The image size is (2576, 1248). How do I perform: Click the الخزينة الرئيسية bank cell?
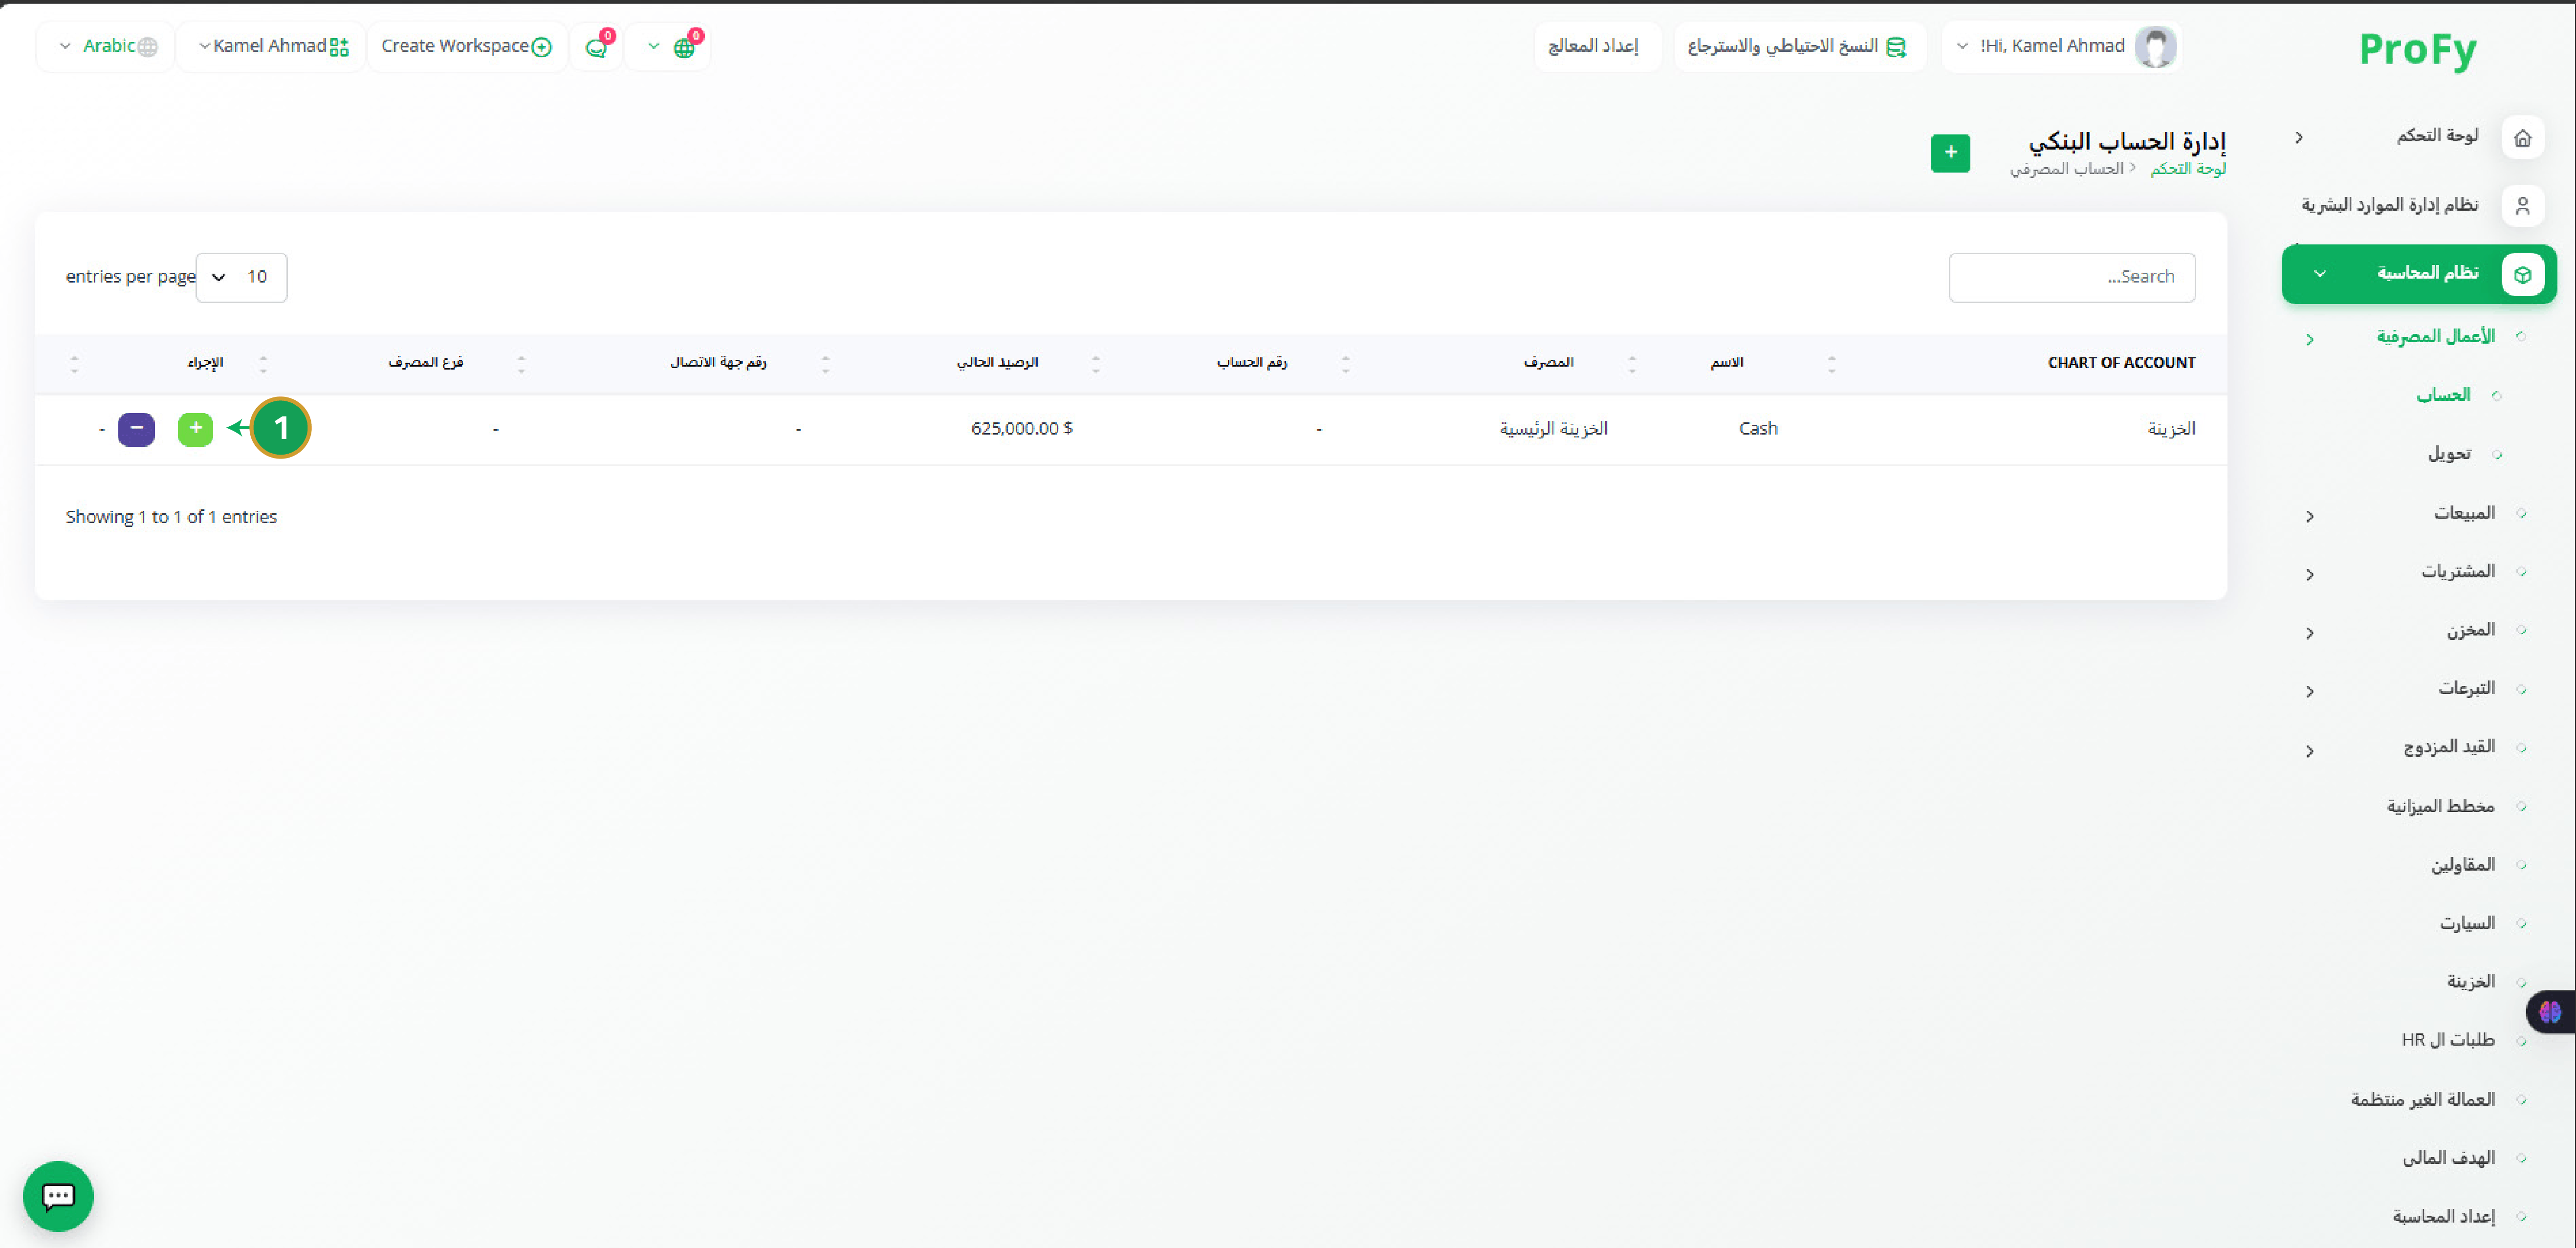click(1553, 429)
